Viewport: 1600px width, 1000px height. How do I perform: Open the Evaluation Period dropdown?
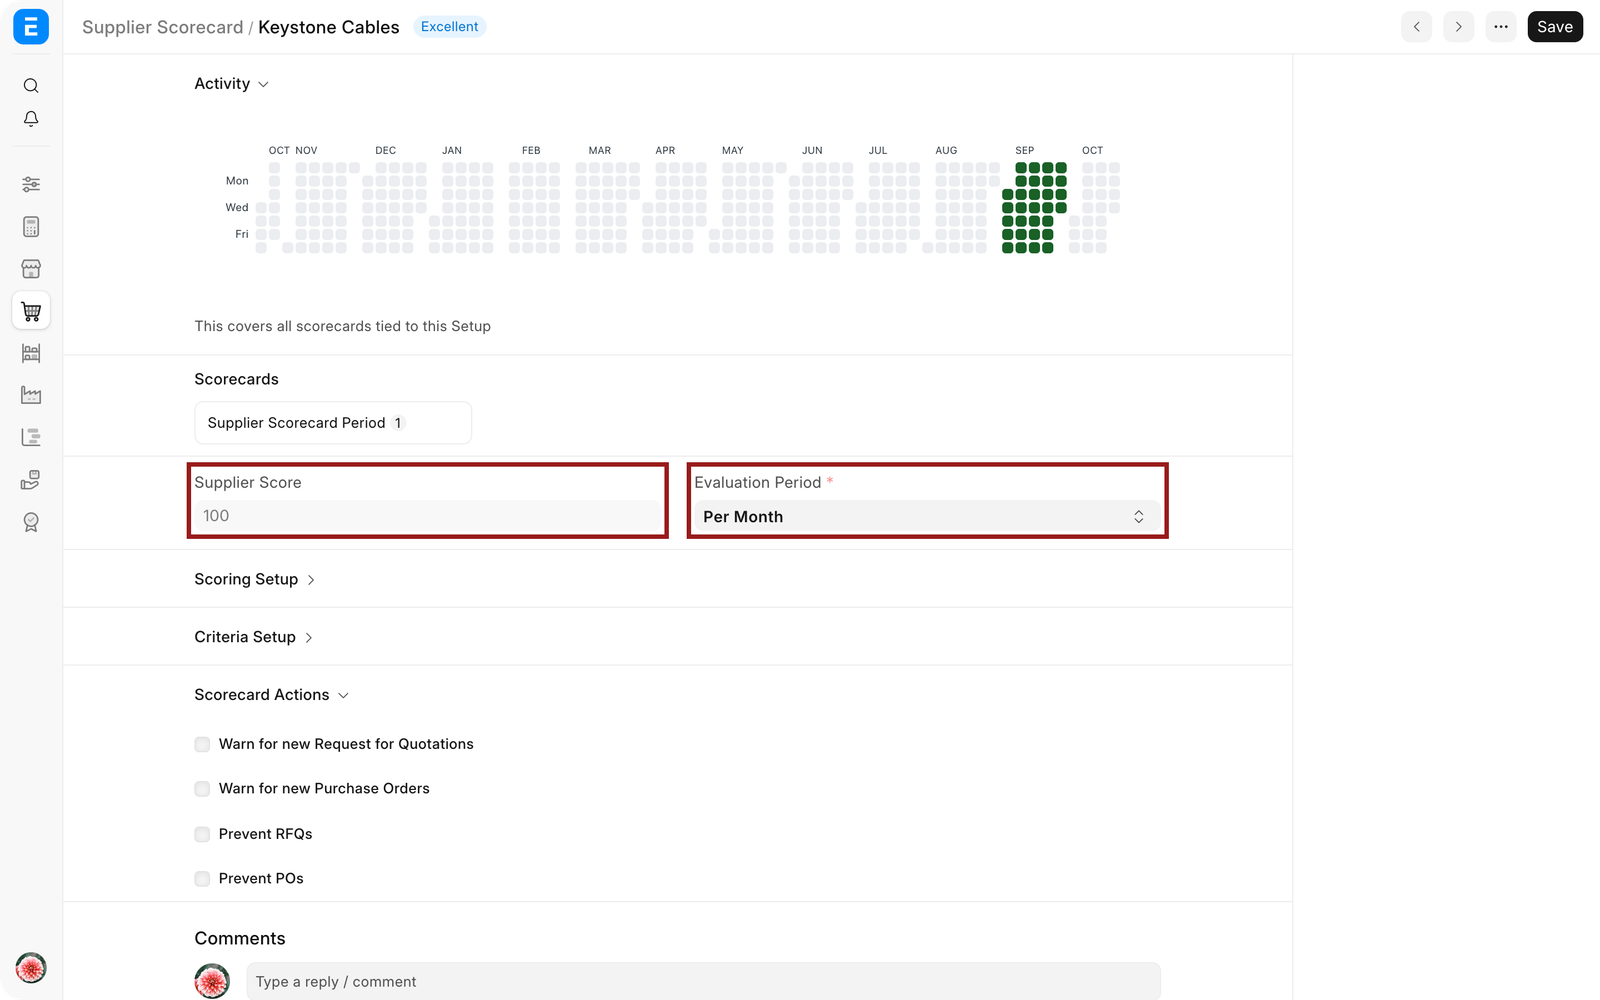(x=927, y=516)
